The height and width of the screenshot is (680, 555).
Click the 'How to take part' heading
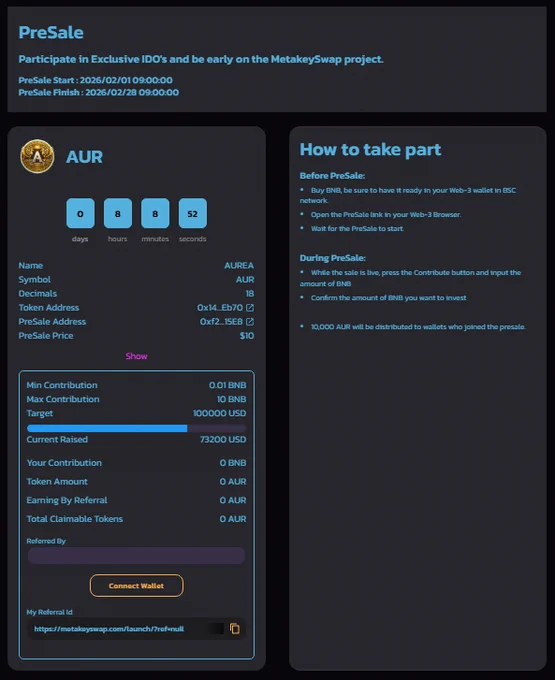[x=370, y=150]
